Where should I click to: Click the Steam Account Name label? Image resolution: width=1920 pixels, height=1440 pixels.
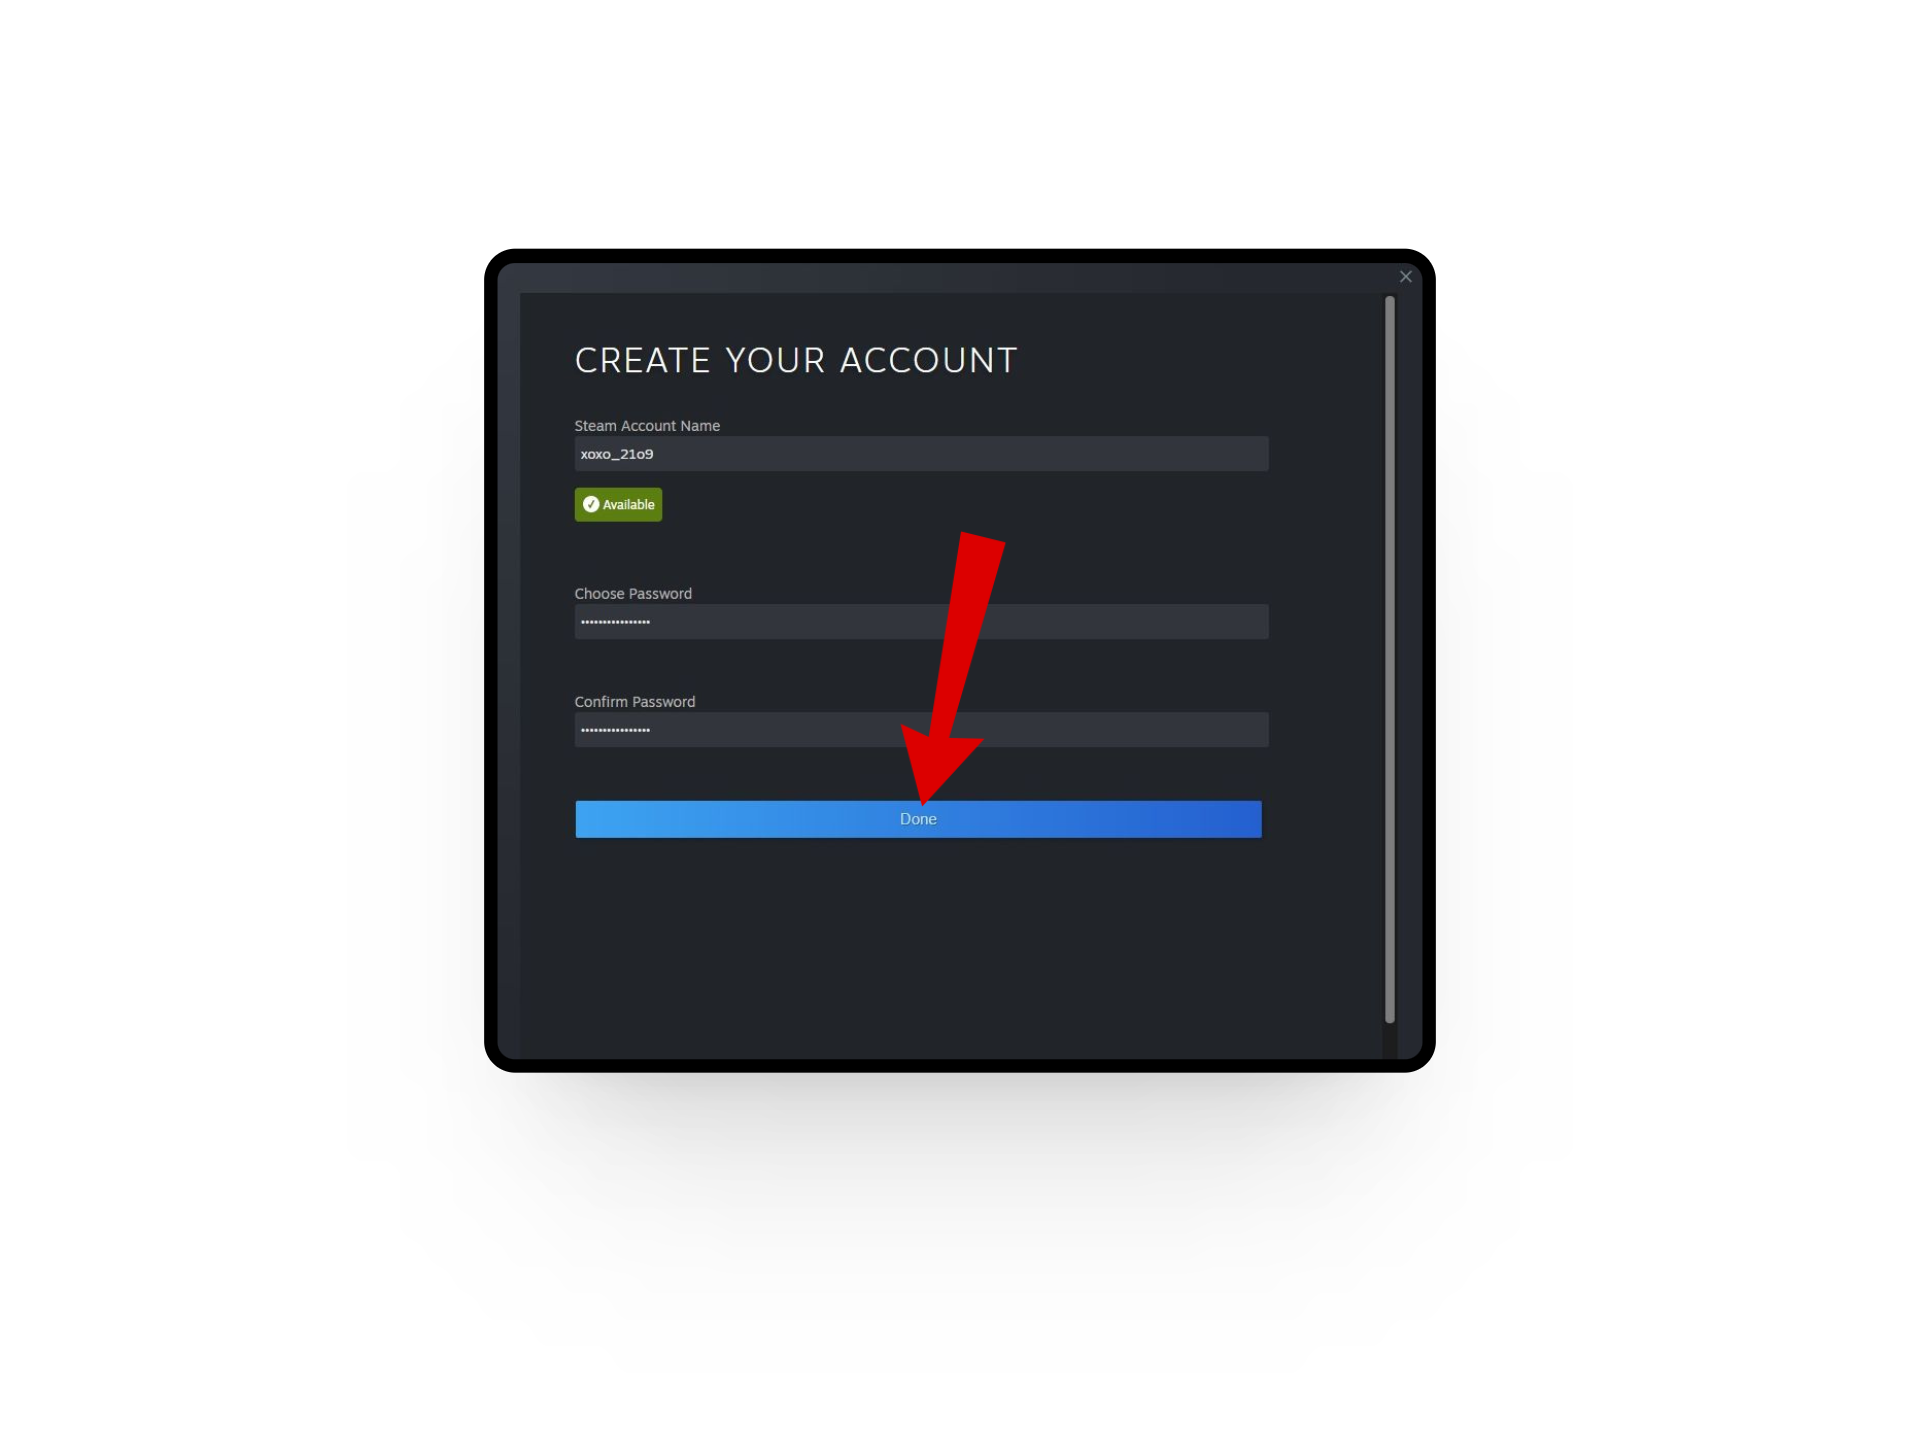(x=647, y=426)
